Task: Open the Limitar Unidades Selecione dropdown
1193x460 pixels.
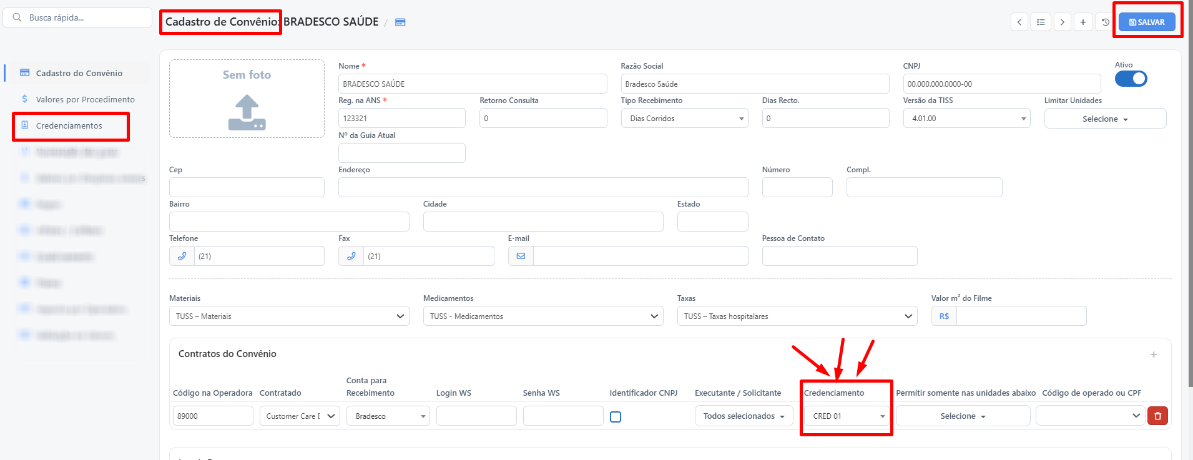Action: click(x=1105, y=119)
